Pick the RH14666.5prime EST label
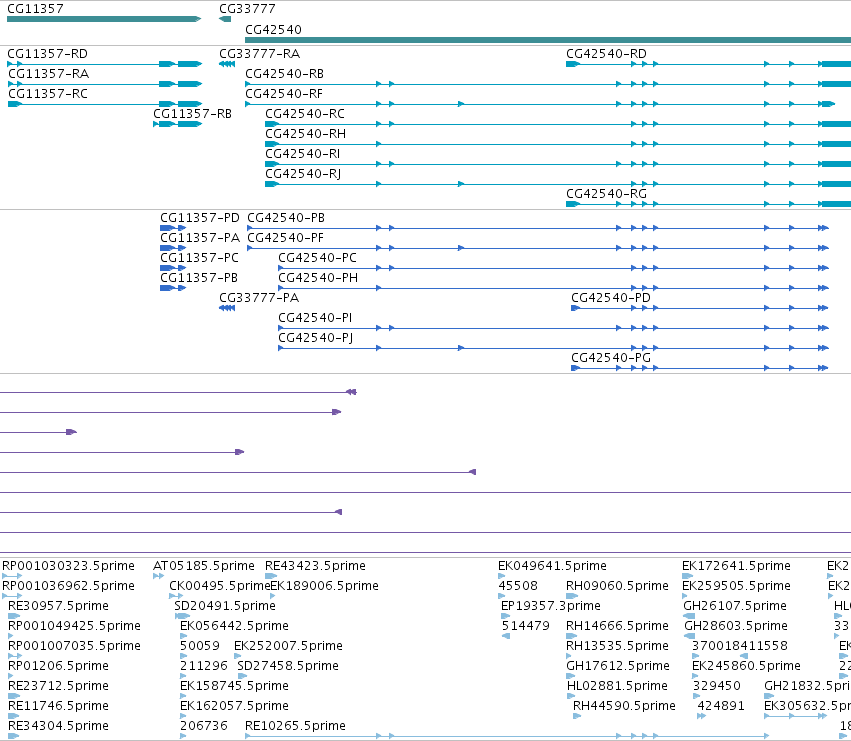 click(618, 626)
